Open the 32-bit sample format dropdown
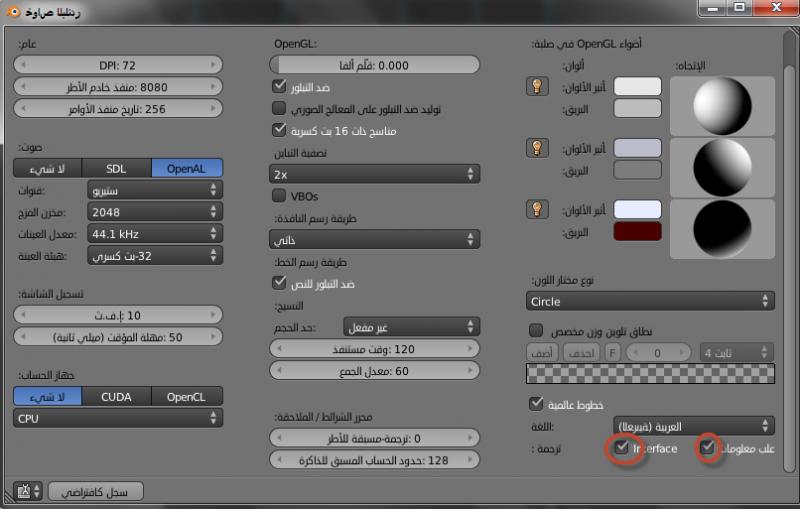 pos(155,256)
